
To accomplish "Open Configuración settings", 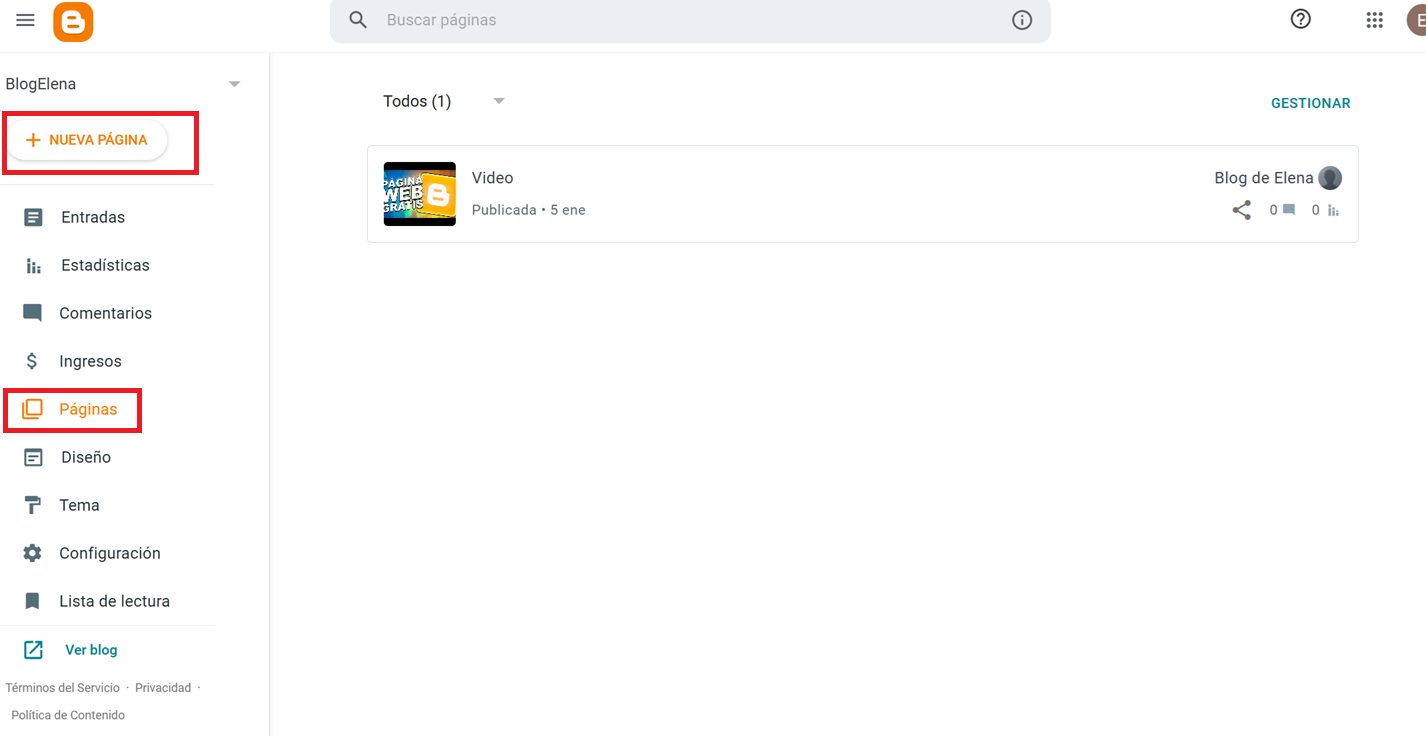I will click(109, 553).
